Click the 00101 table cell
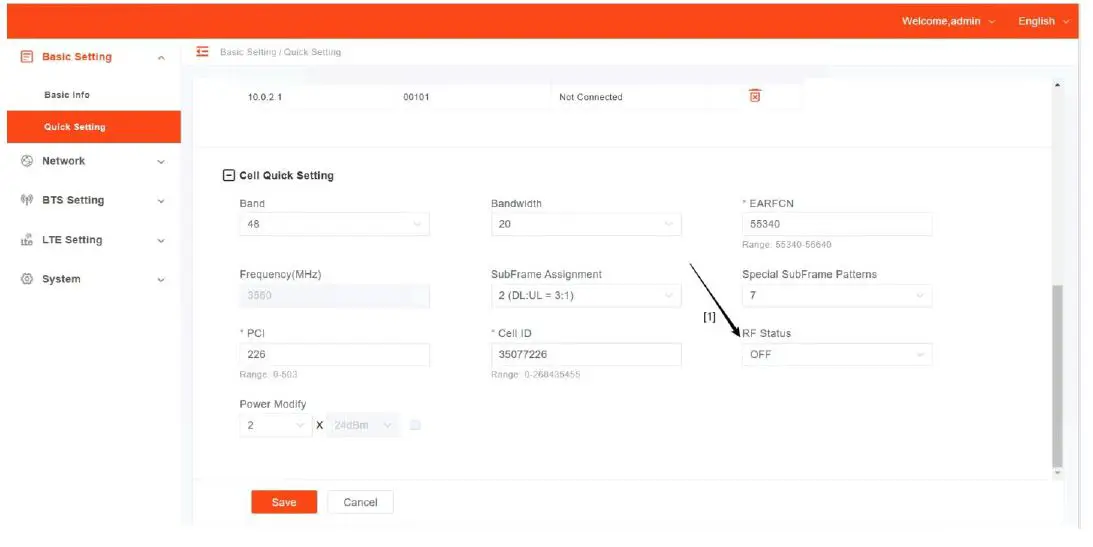This screenshot has height=547, width=1093. [416, 97]
